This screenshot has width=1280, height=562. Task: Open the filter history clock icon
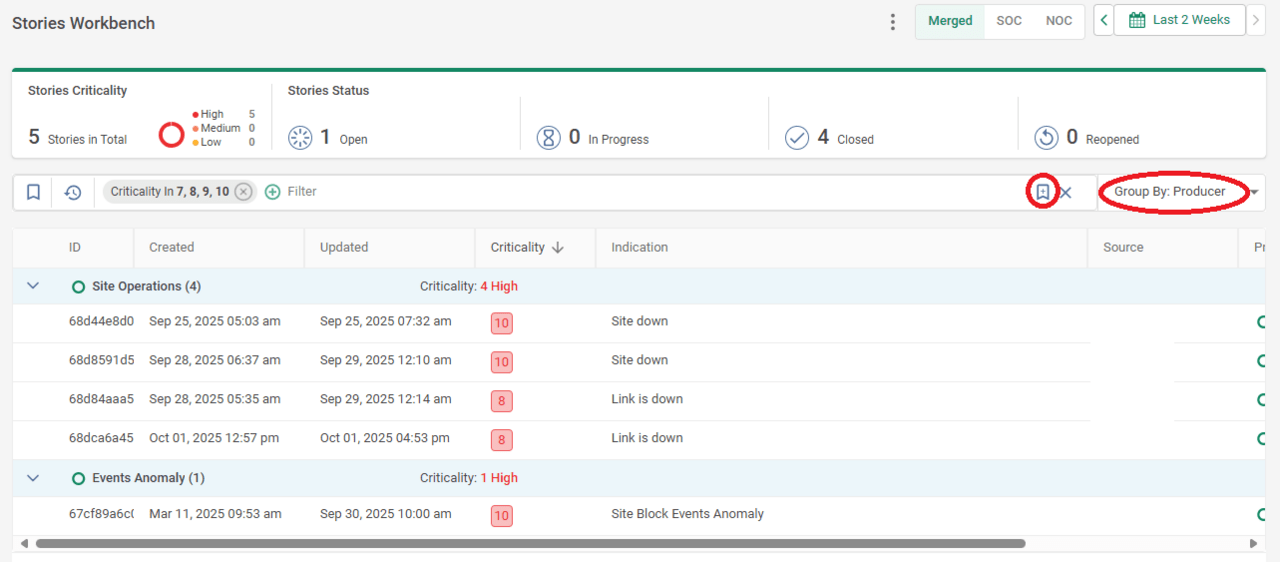[73, 192]
